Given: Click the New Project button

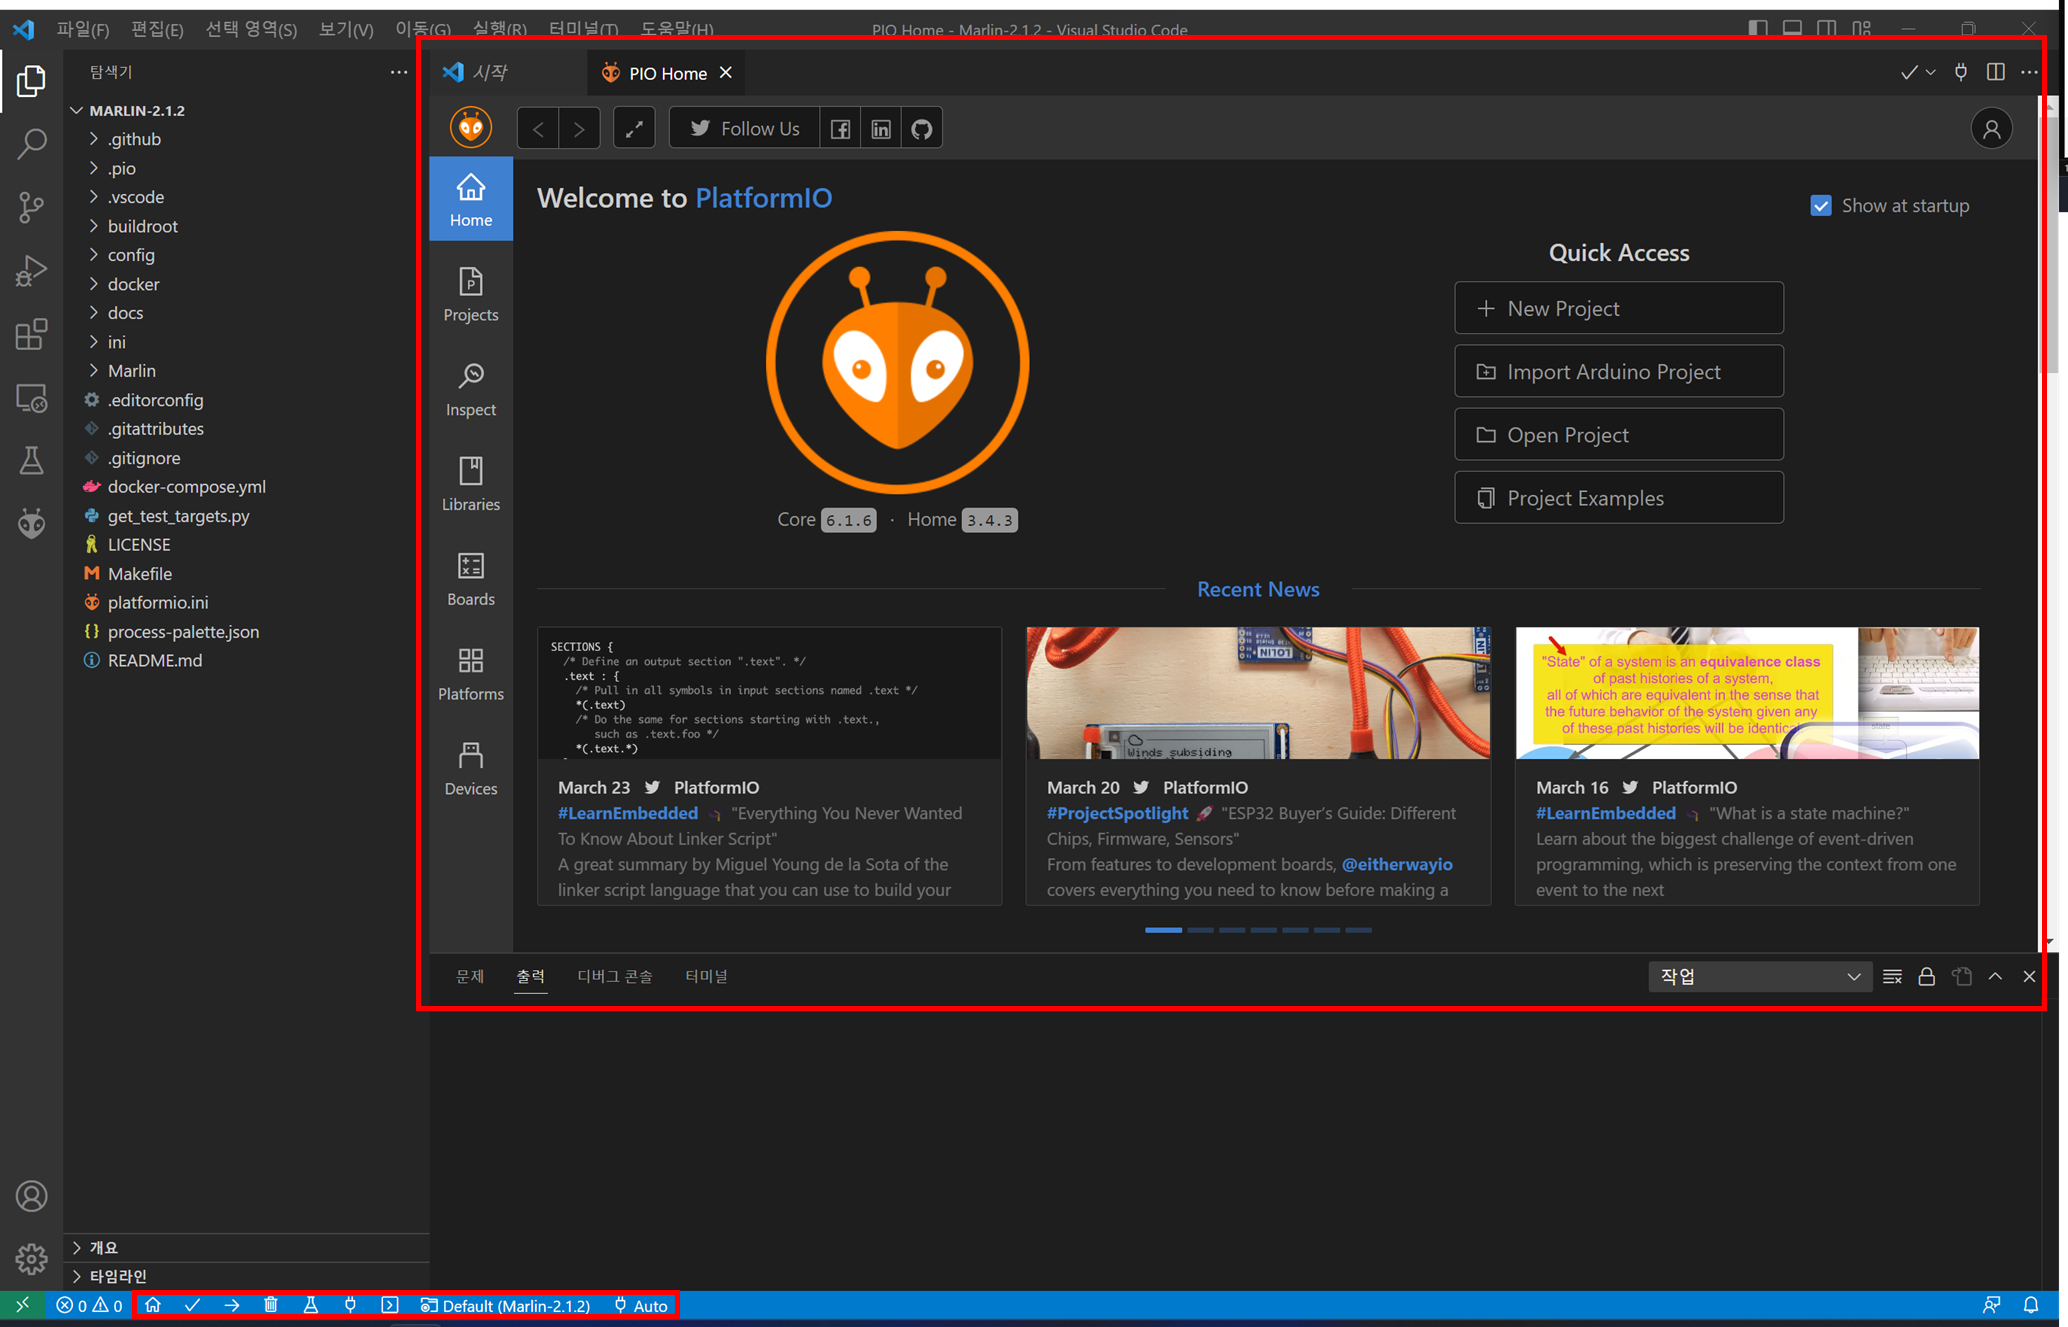Looking at the screenshot, I should tap(1618, 308).
